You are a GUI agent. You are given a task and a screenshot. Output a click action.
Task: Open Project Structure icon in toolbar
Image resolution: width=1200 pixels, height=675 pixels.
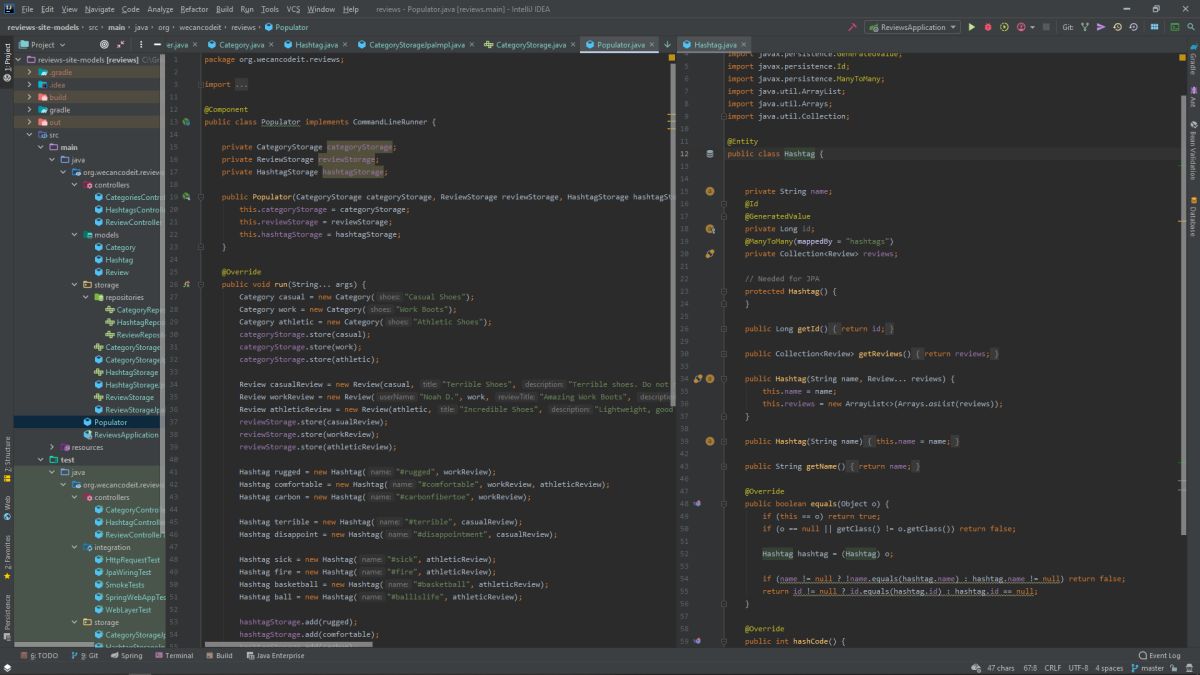tap(1154, 28)
